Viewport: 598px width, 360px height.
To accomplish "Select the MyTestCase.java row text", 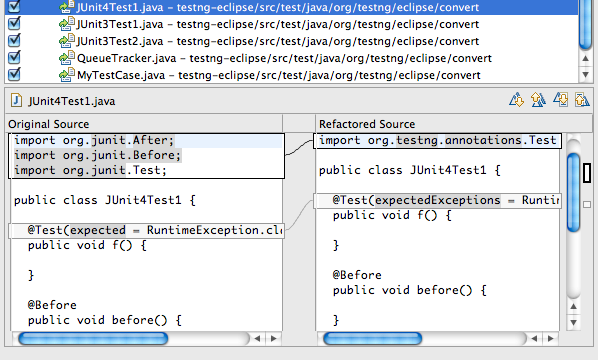I will pos(278,75).
